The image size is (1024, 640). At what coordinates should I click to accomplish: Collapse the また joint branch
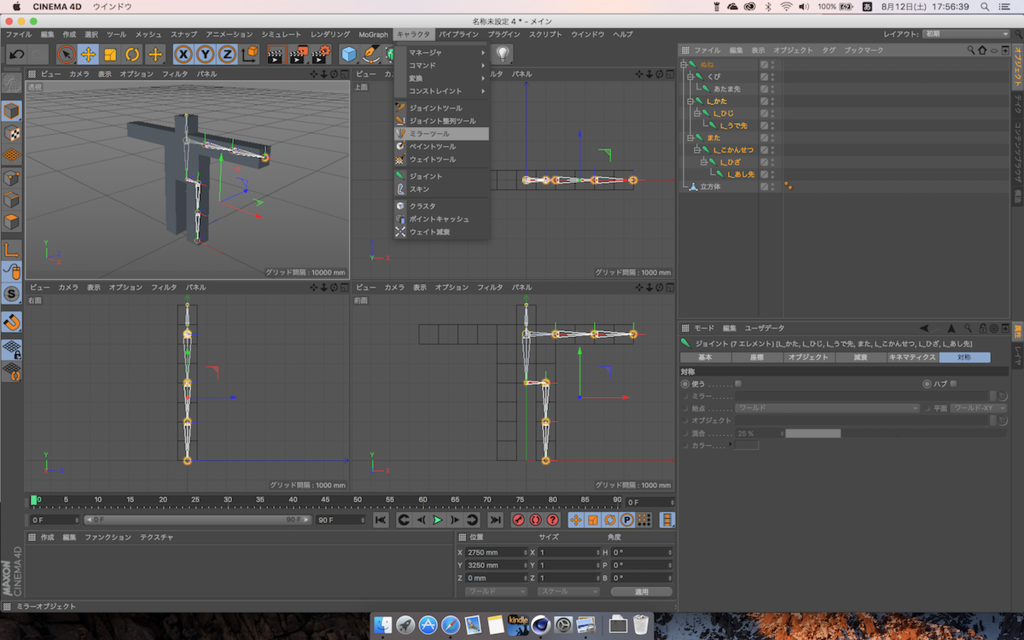point(690,138)
